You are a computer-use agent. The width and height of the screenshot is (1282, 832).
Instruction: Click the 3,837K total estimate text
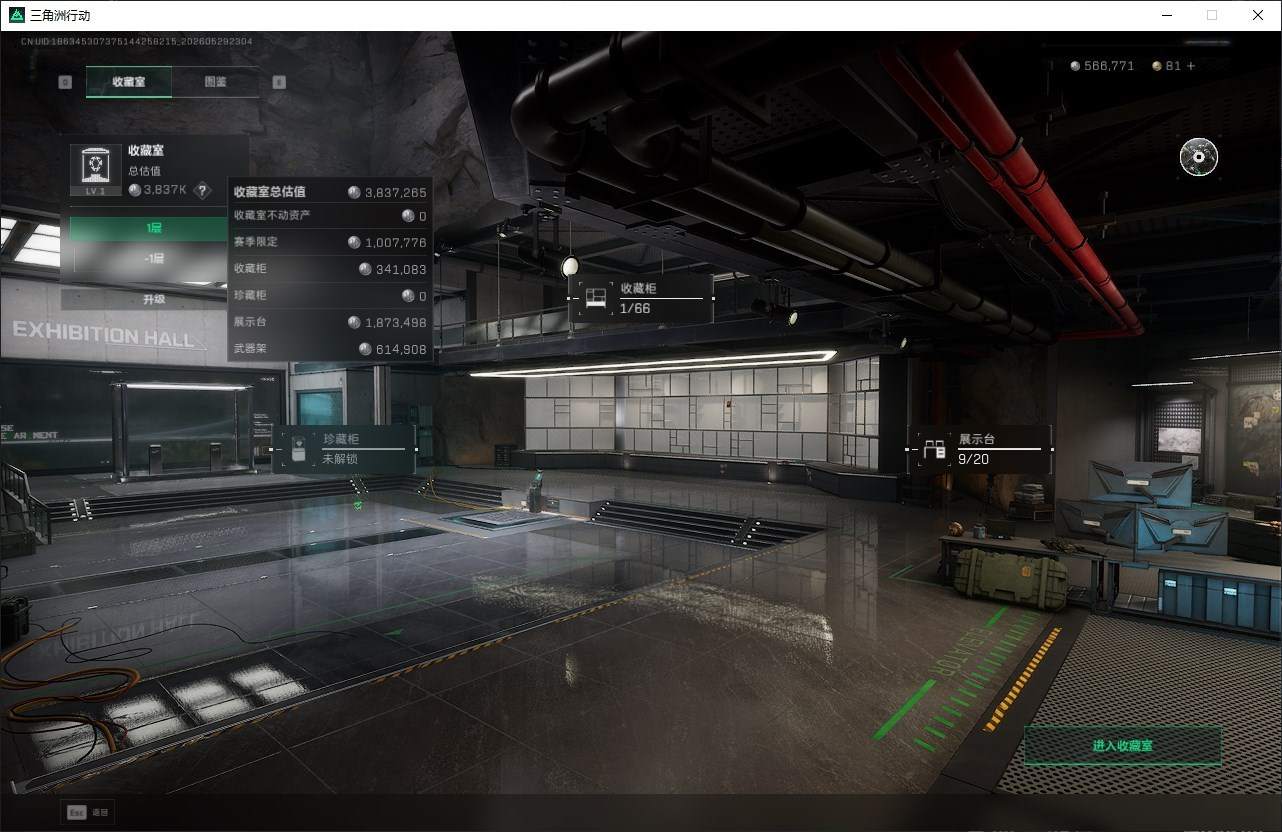(165, 190)
